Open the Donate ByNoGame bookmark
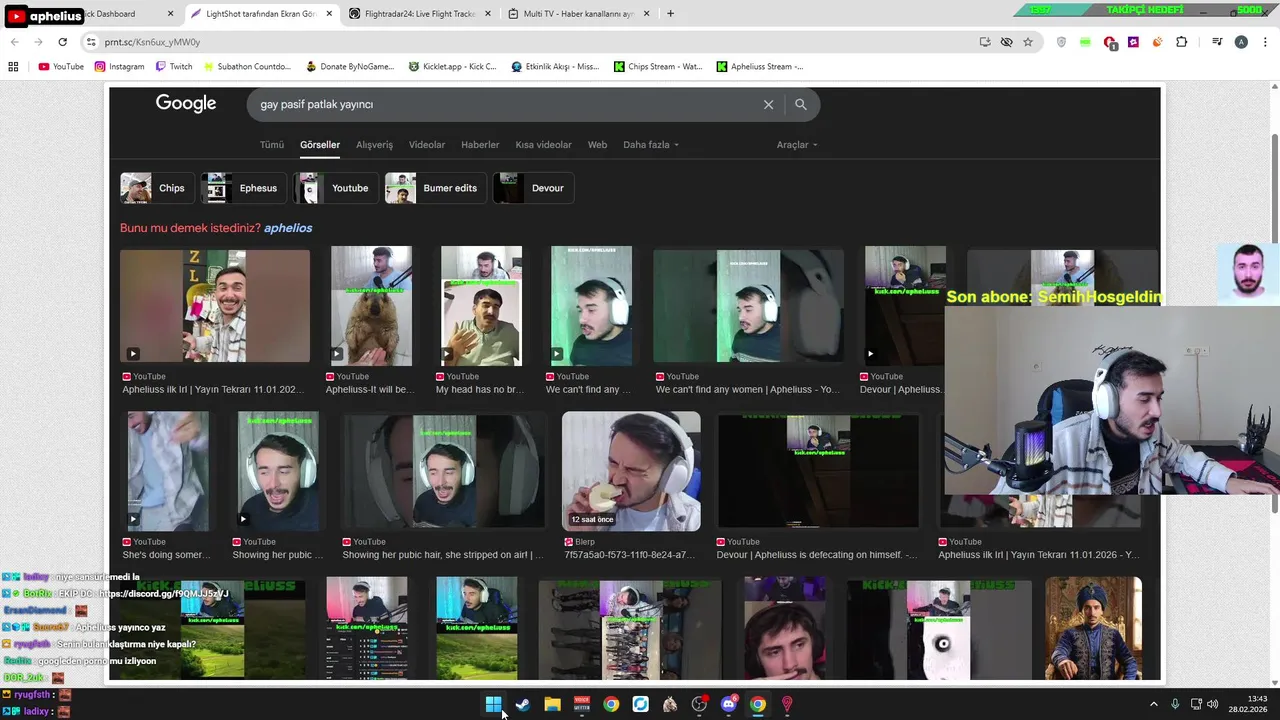 (x=350, y=67)
